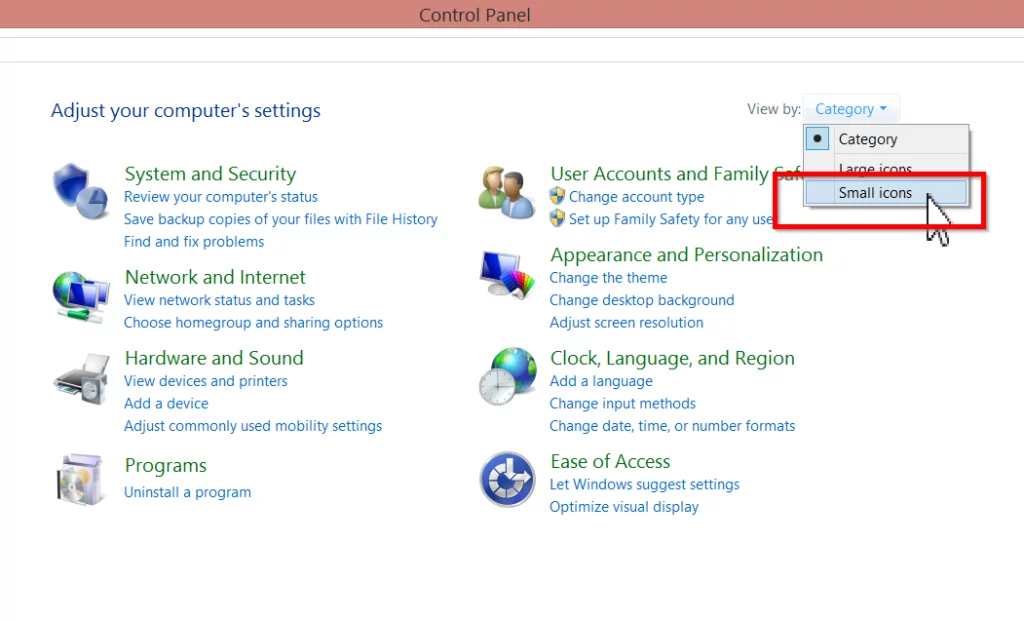Open Network and Internet heading
Screen dimensions: 1024x621
coord(215,277)
